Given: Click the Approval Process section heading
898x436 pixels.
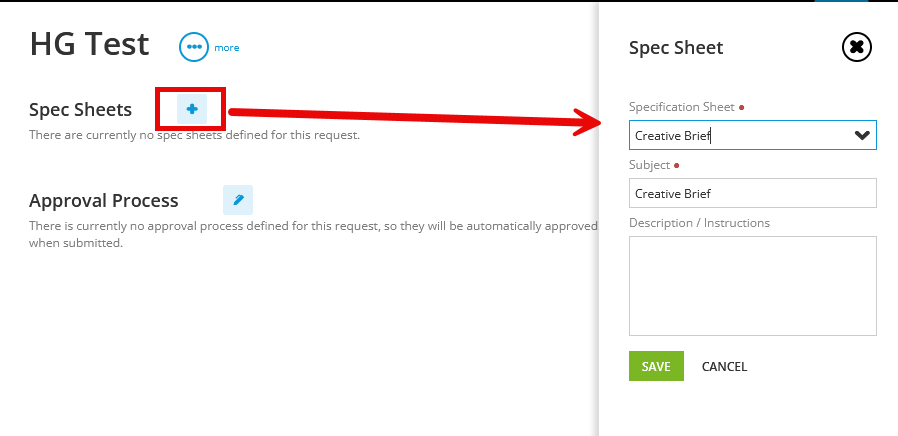Looking at the screenshot, I should pos(104,201).
